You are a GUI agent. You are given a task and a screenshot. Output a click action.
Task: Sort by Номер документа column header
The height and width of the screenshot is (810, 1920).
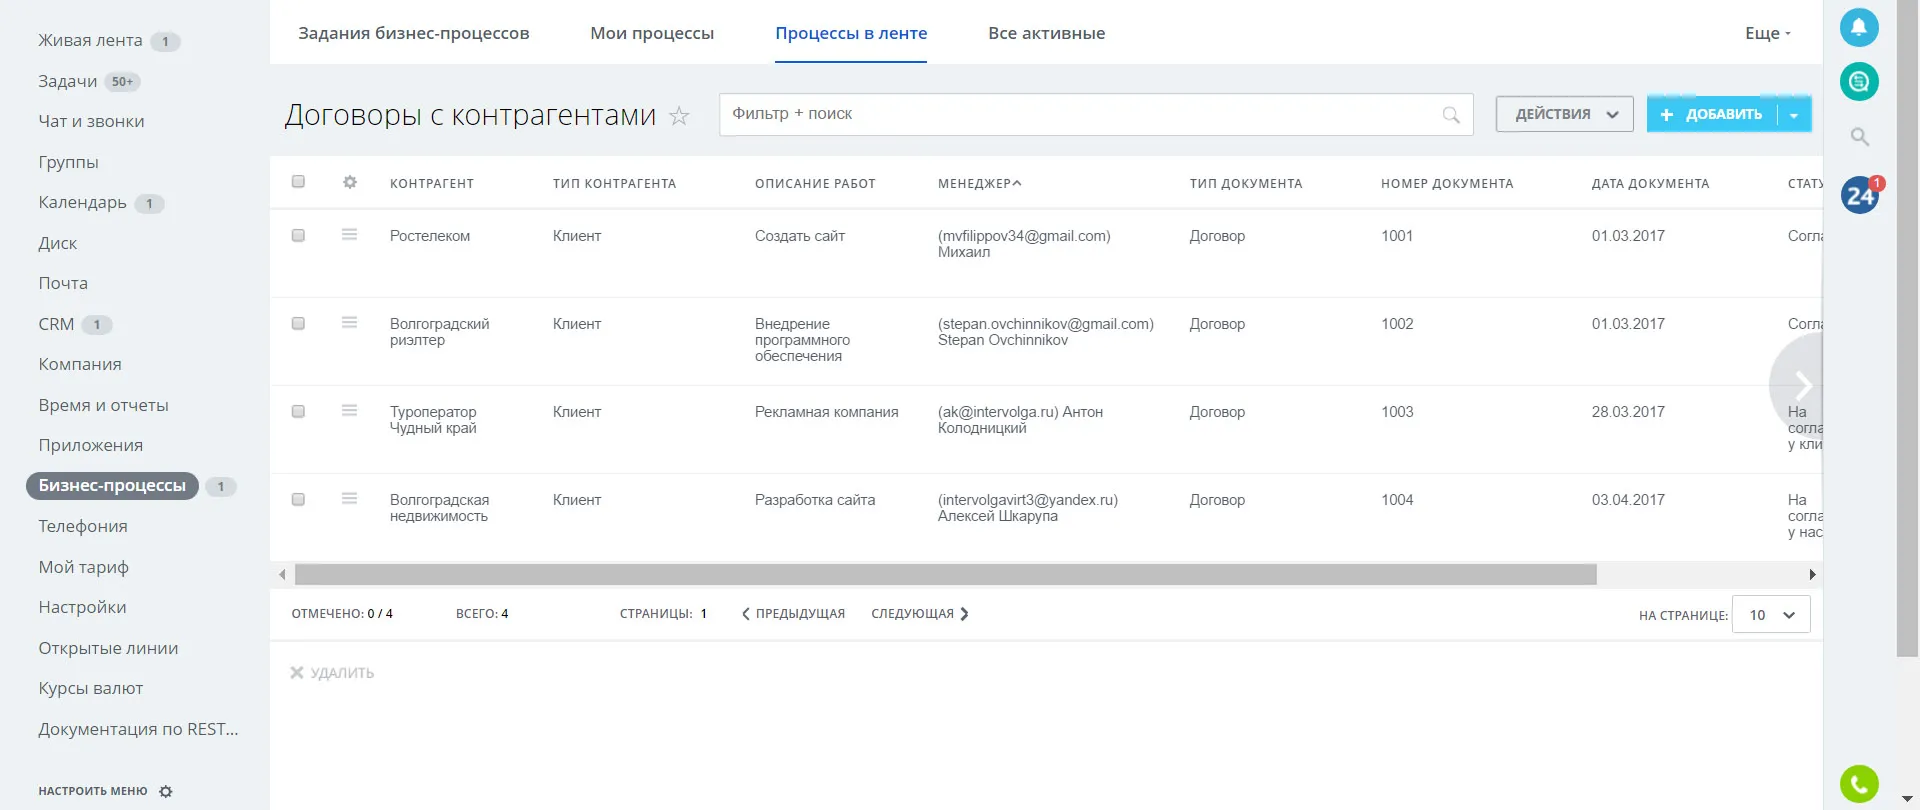click(1447, 183)
